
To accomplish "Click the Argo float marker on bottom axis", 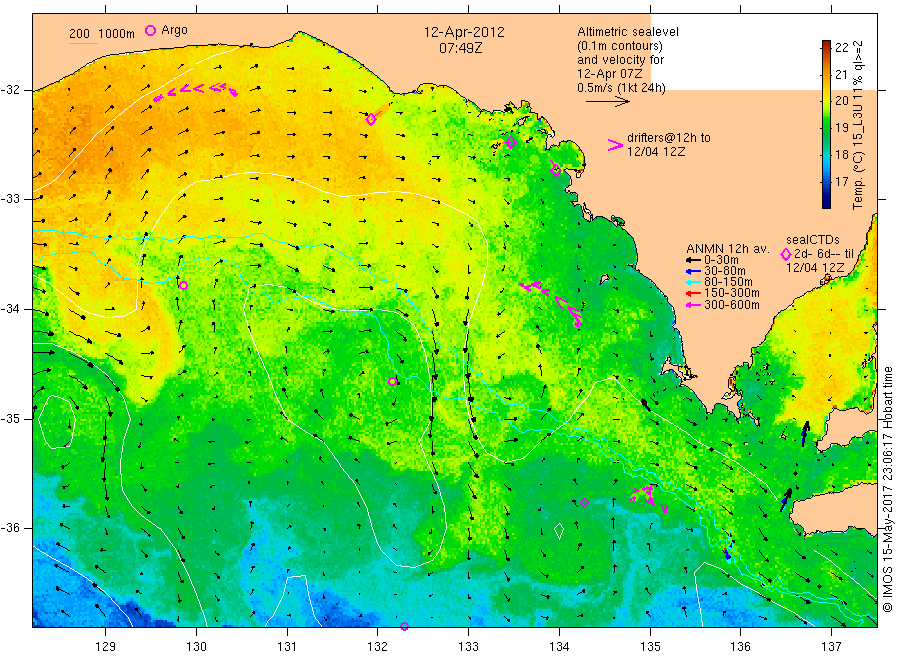I will pyautogui.click(x=404, y=627).
